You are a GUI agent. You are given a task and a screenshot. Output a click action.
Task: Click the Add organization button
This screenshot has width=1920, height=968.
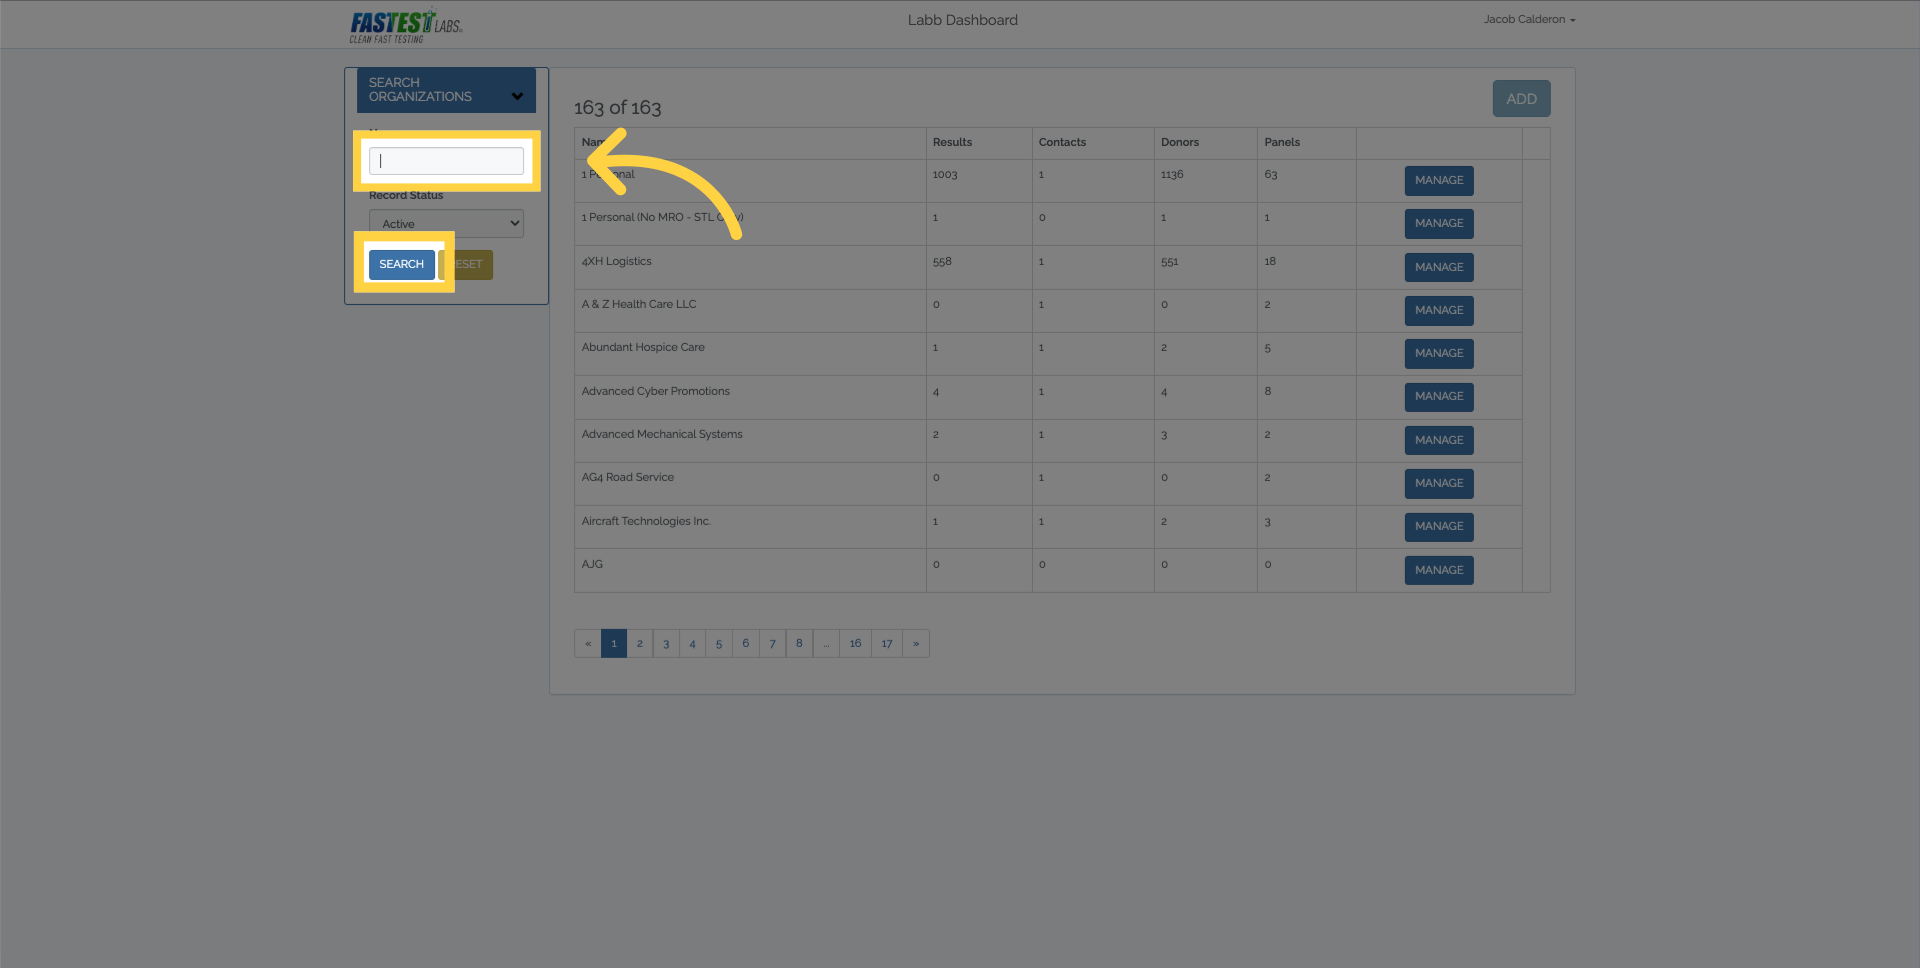[x=1520, y=99]
